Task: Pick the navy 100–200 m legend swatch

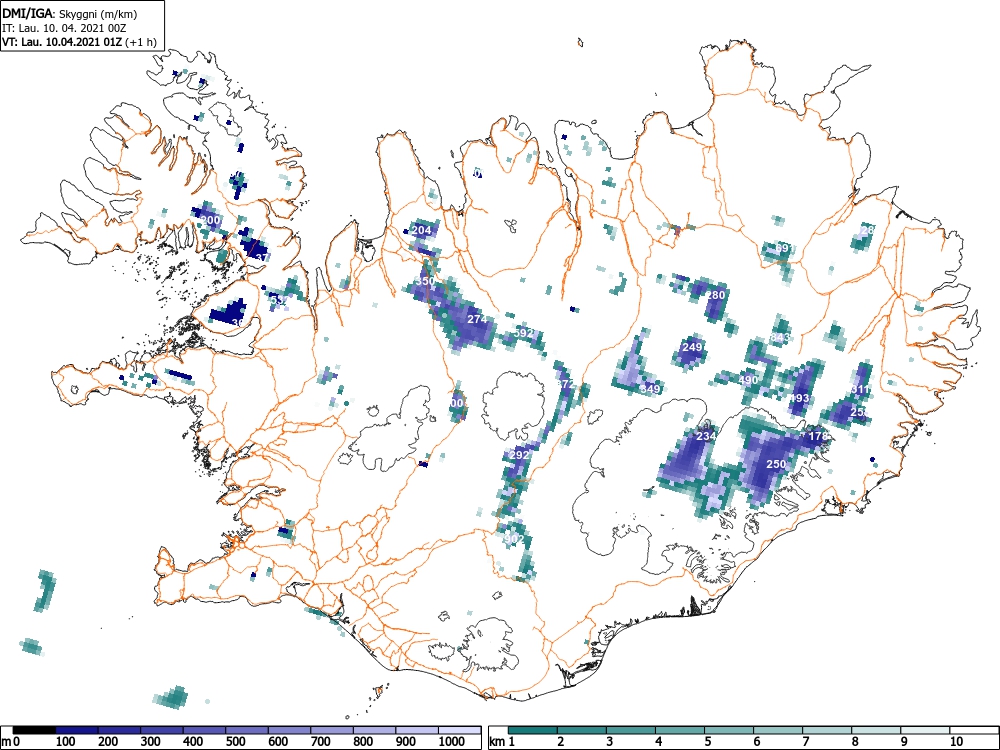Action: click(x=77, y=730)
